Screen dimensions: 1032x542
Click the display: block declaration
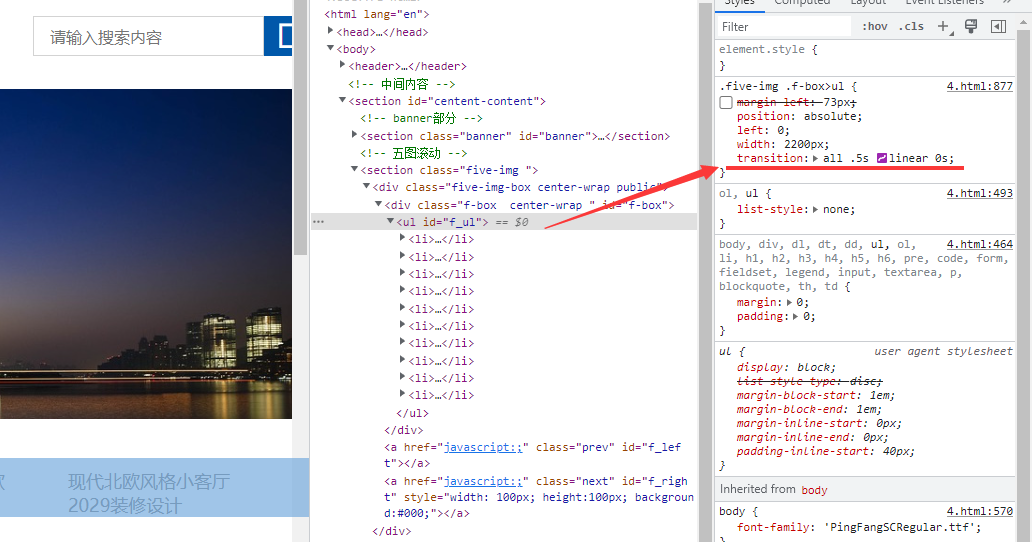click(x=787, y=367)
